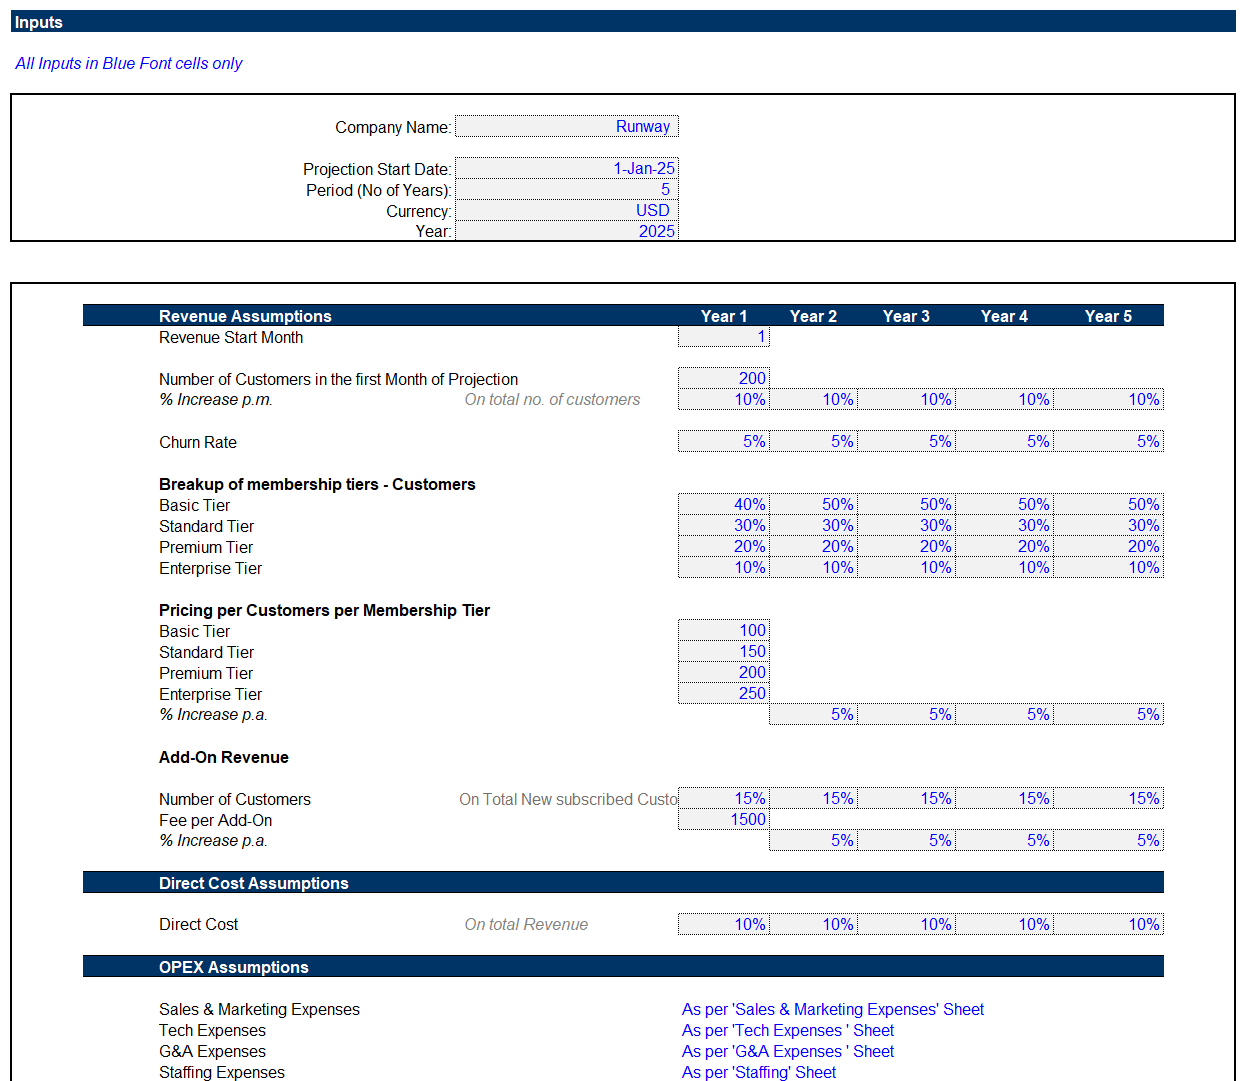Select Basic Tier Year 1 share of 40%

point(723,504)
